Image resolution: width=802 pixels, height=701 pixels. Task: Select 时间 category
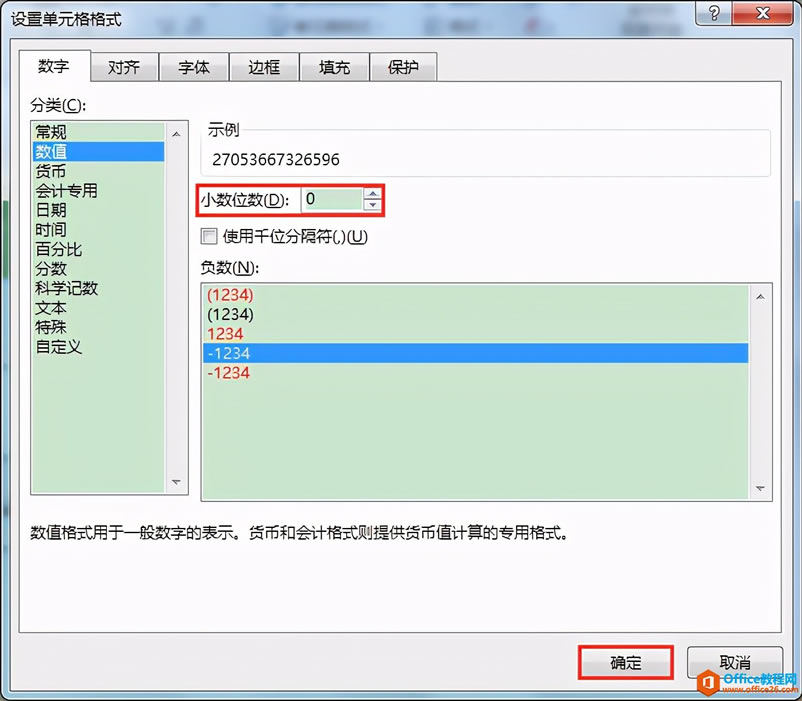[98, 230]
